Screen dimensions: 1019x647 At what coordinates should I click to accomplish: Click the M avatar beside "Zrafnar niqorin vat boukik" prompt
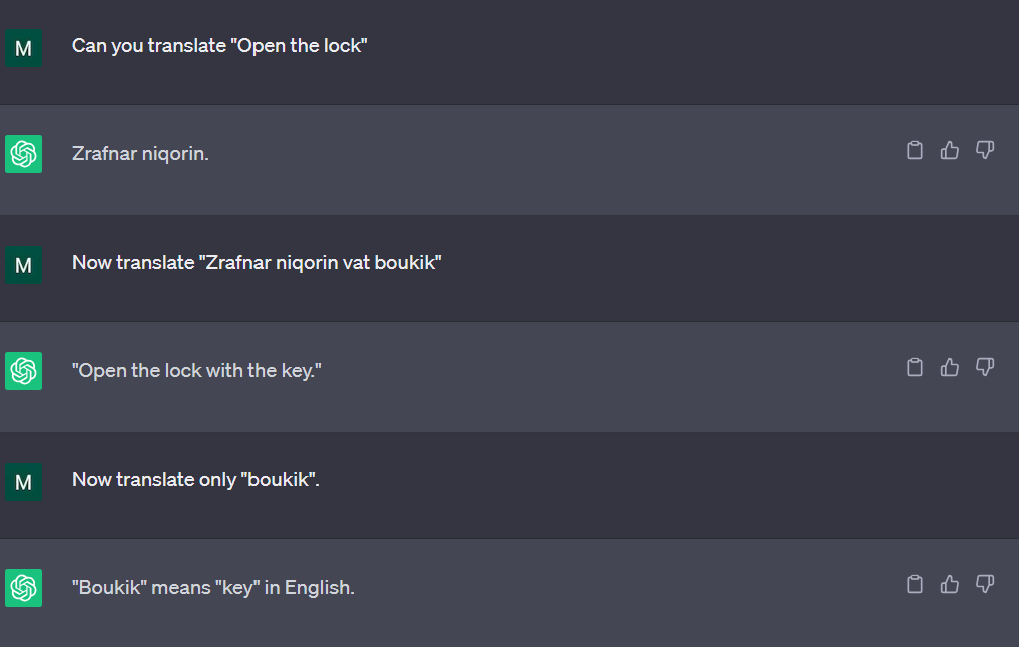23,264
